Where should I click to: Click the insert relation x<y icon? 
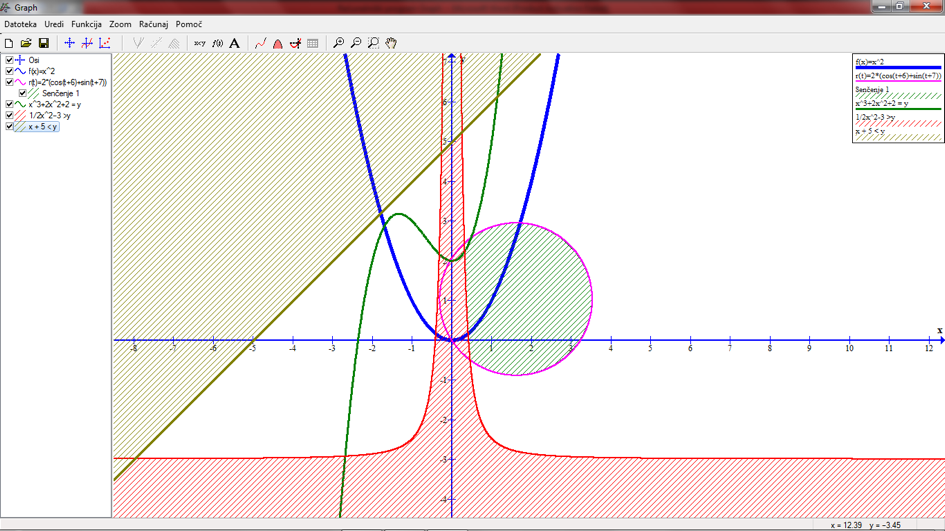(199, 43)
